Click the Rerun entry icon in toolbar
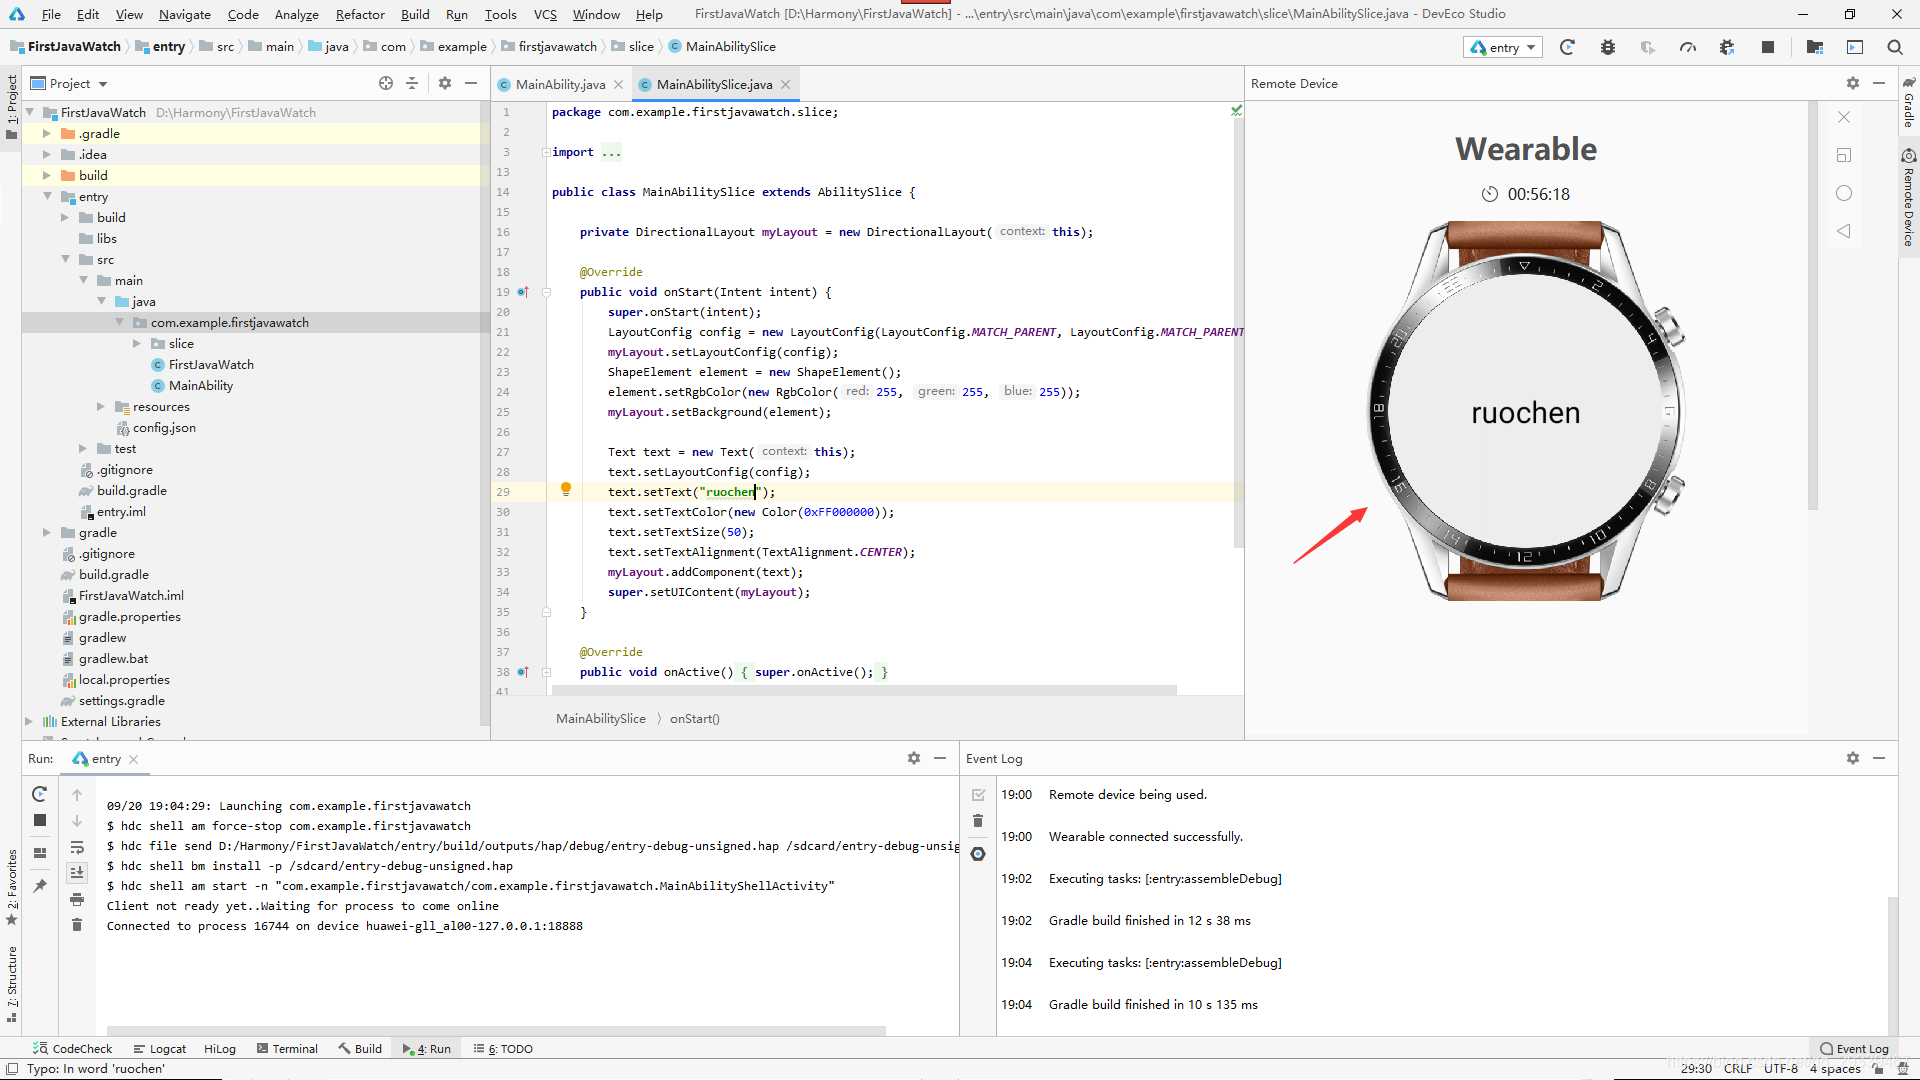Screen dimensions: 1920x1080 pyautogui.click(x=1567, y=47)
